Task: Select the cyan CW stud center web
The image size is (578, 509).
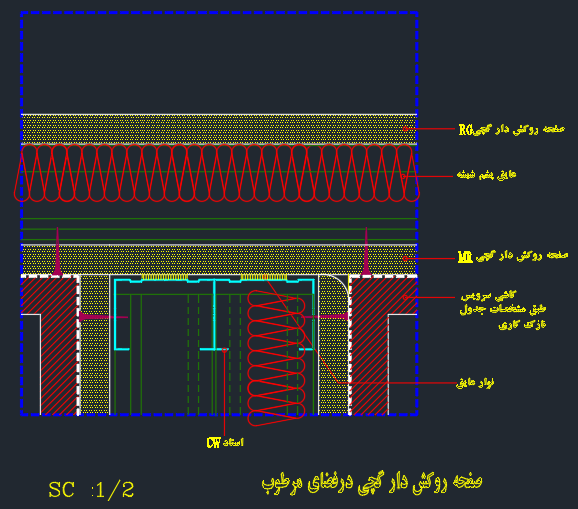Action: 214,315
